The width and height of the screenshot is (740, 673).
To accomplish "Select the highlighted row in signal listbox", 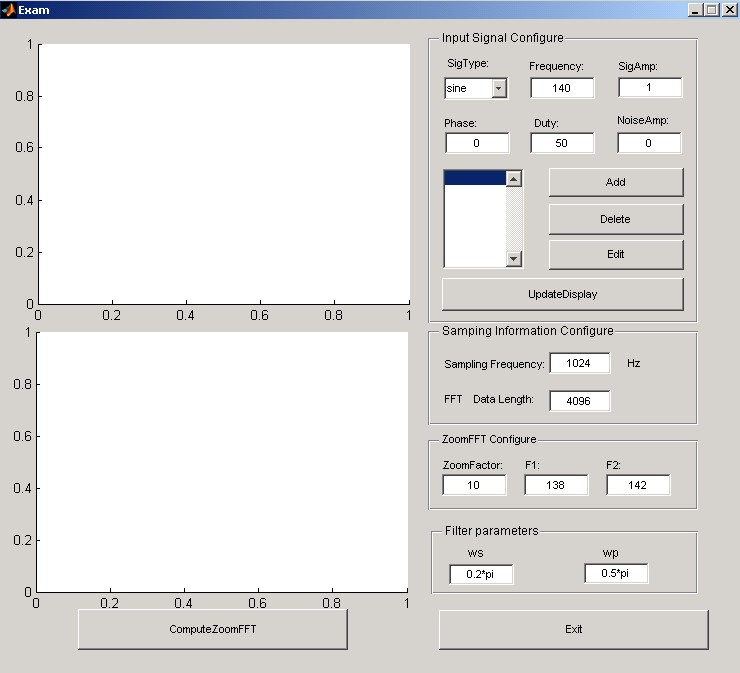I will (475, 178).
